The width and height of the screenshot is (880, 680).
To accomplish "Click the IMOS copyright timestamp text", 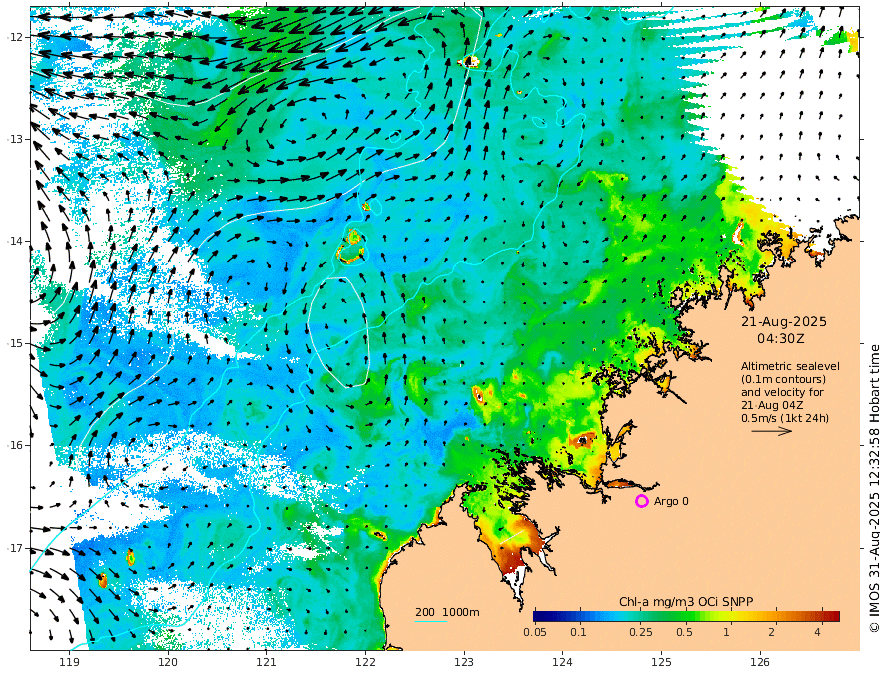I will 873,488.
